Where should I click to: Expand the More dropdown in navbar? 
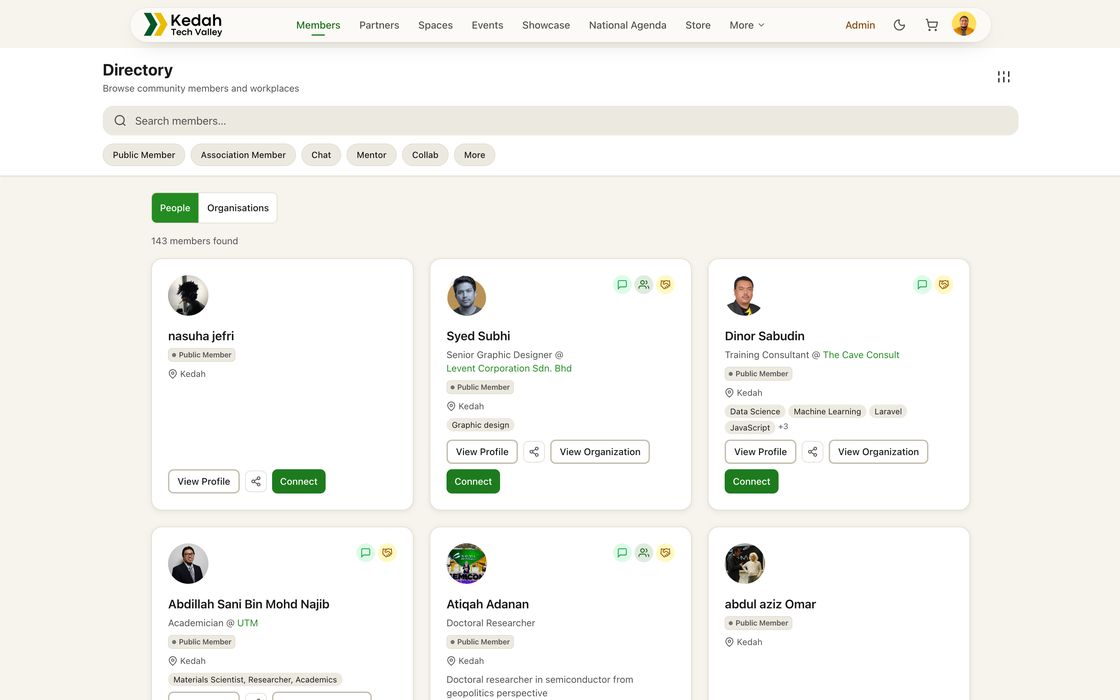(747, 25)
